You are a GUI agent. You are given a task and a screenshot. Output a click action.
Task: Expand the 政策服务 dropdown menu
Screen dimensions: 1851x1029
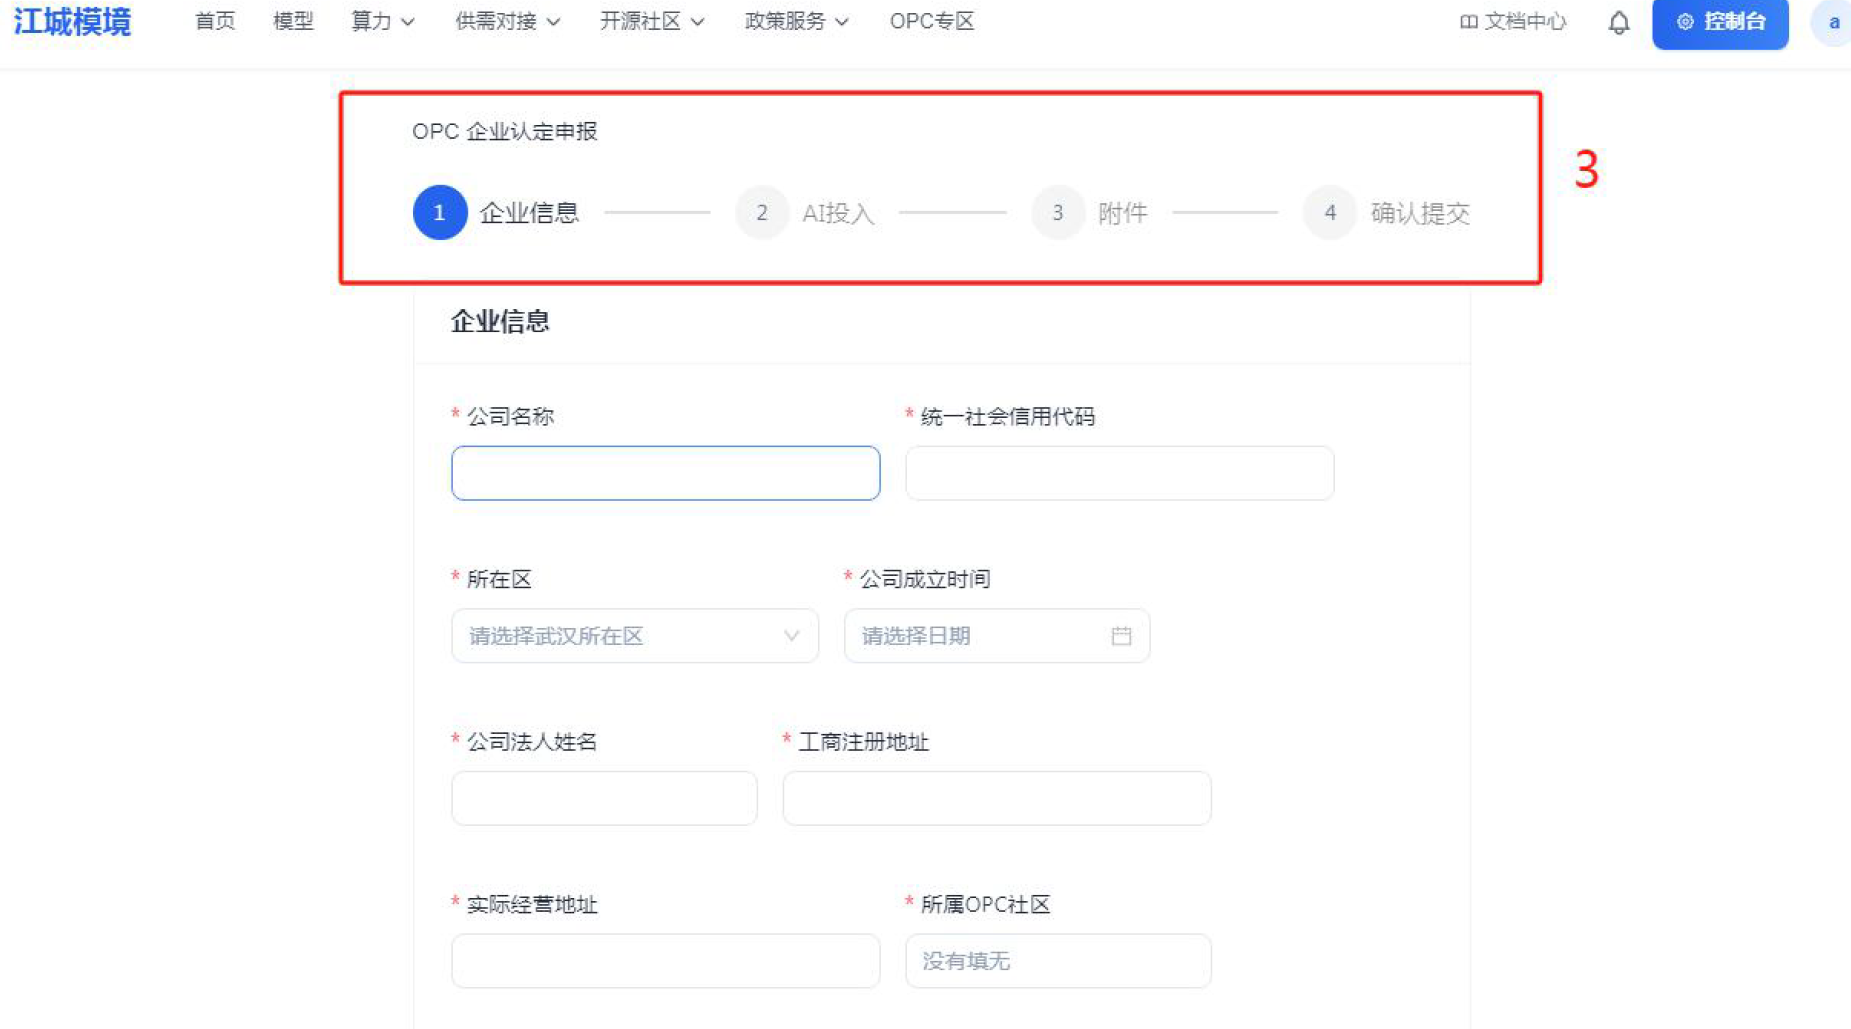(797, 21)
